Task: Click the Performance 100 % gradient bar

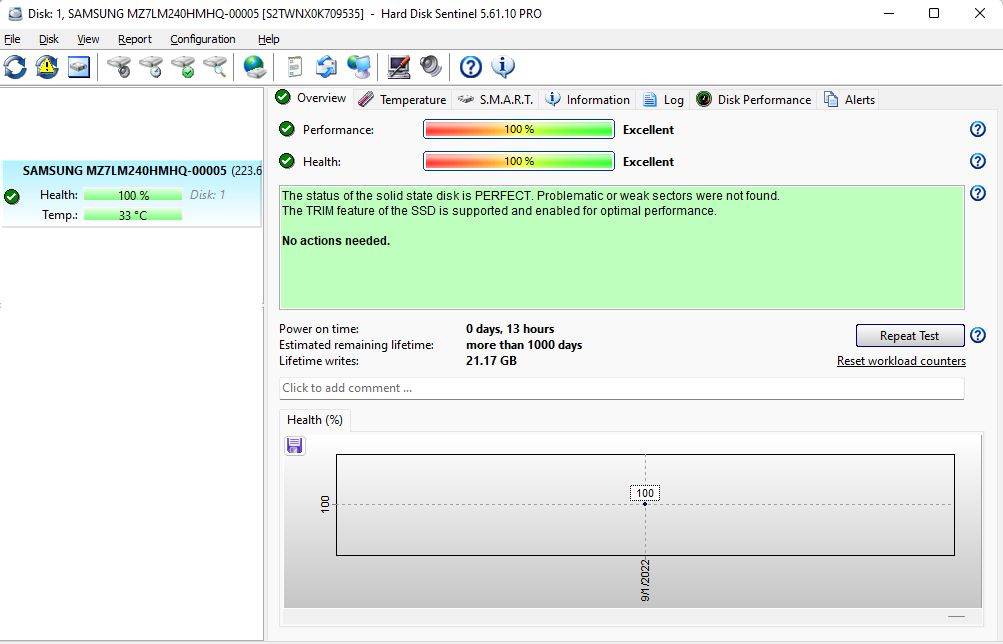Action: point(519,129)
